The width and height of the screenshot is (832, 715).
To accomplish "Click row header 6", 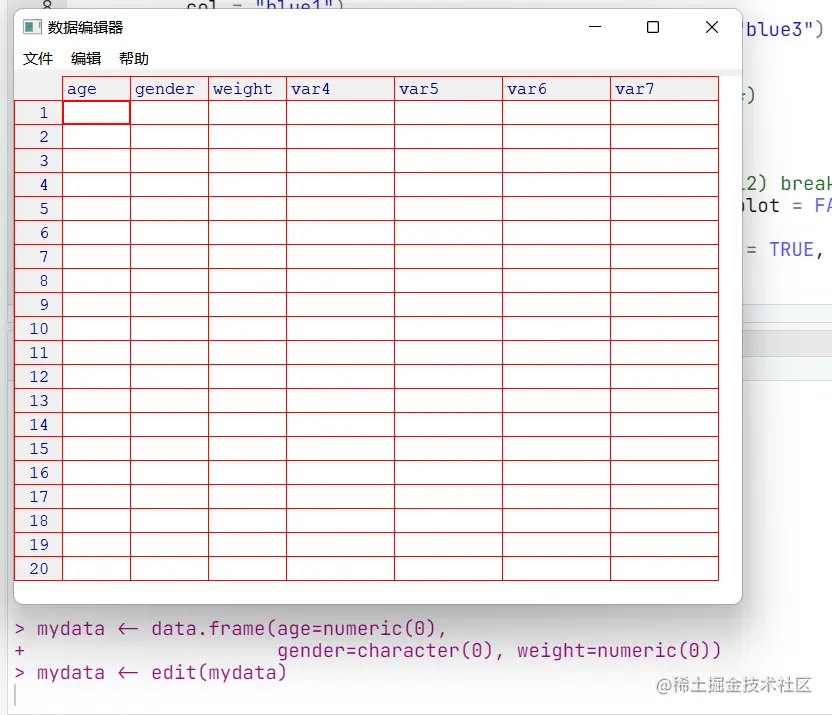I will [x=38, y=233].
